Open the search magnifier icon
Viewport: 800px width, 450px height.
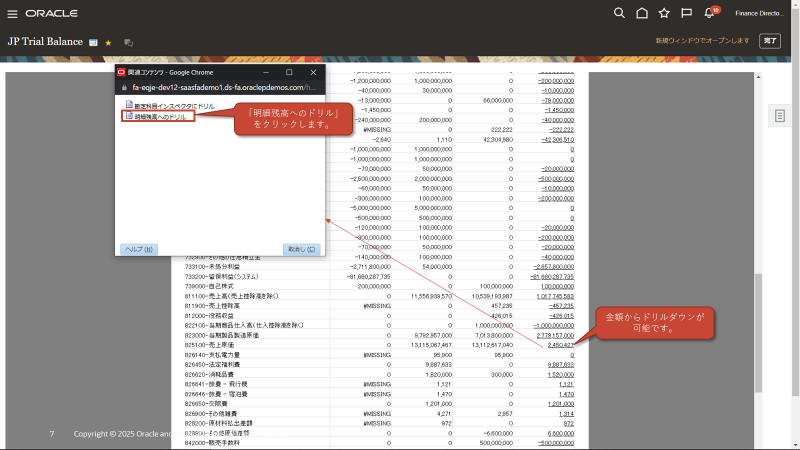pyautogui.click(x=619, y=13)
